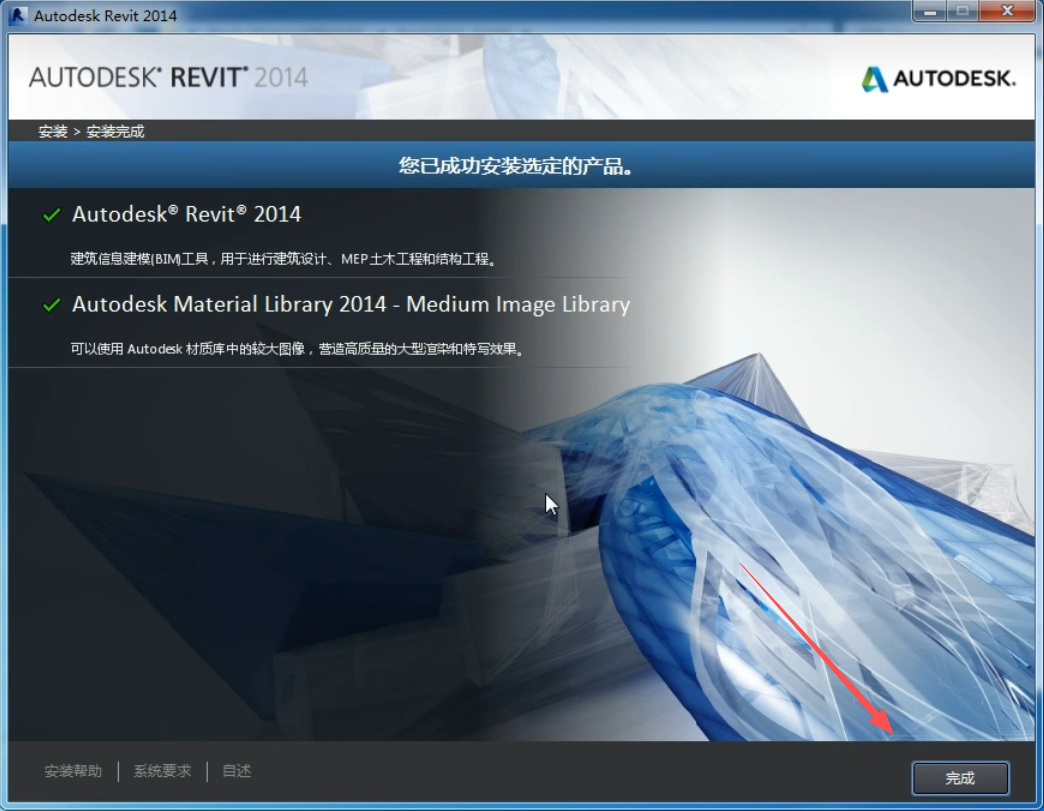Select the Autodesk Revit 2014 product title
1044x811 pixels.
point(186,215)
